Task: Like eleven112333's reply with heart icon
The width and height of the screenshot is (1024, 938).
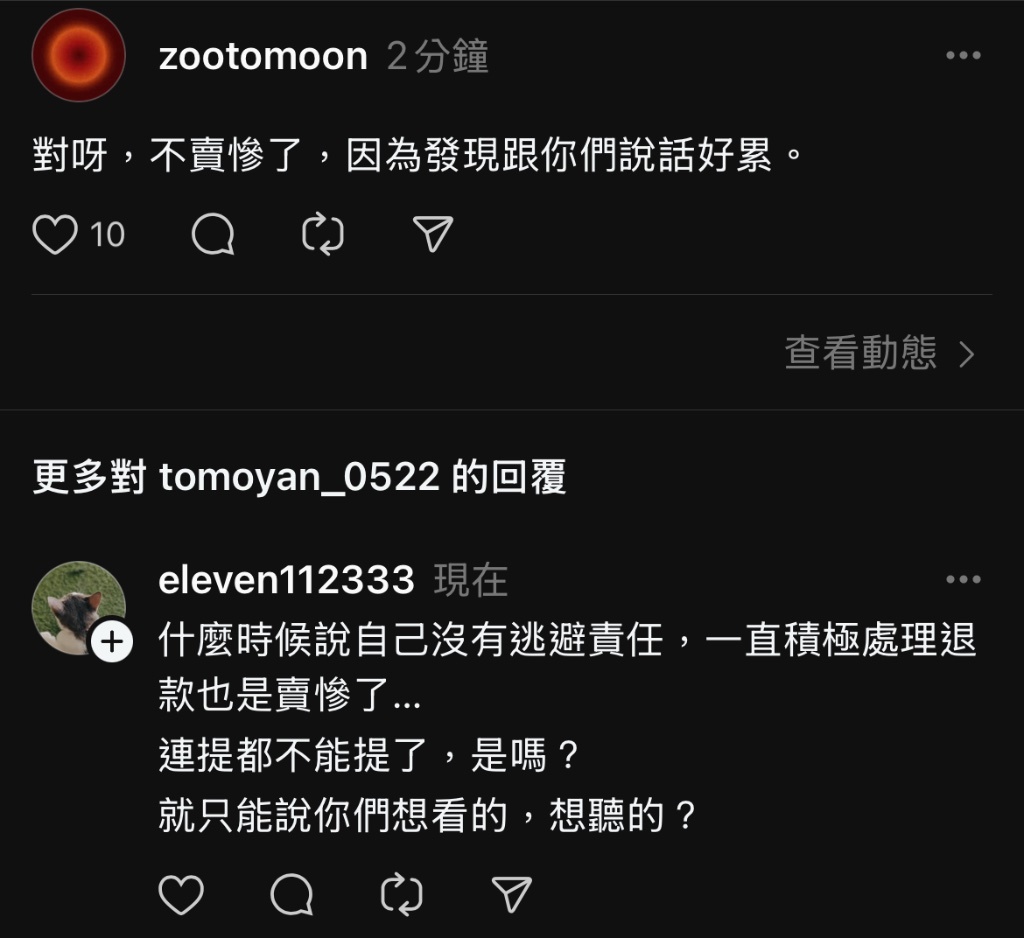Action: click(181, 894)
